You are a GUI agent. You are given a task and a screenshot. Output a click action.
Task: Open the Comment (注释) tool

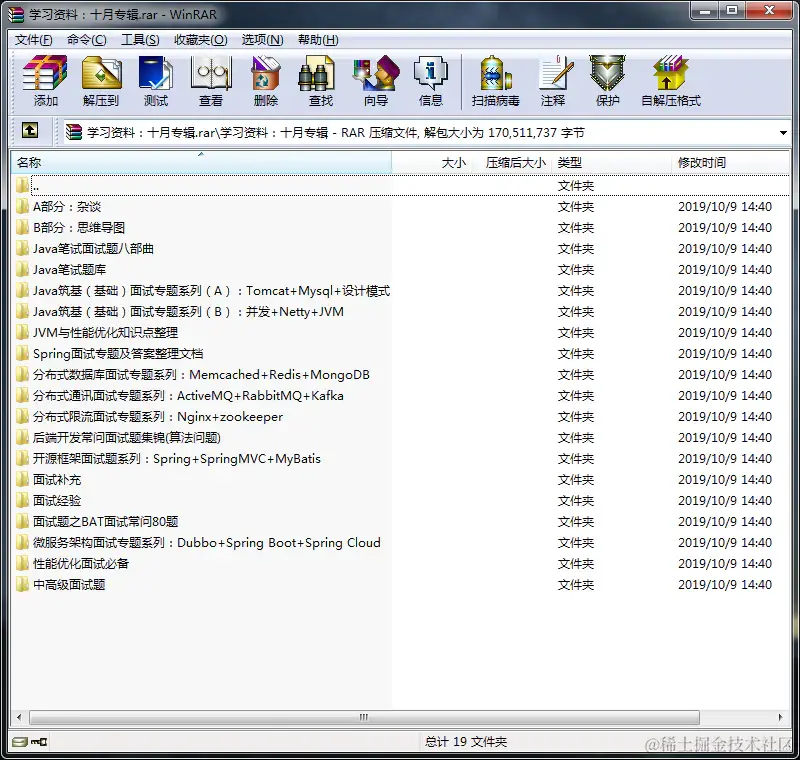click(x=554, y=81)
